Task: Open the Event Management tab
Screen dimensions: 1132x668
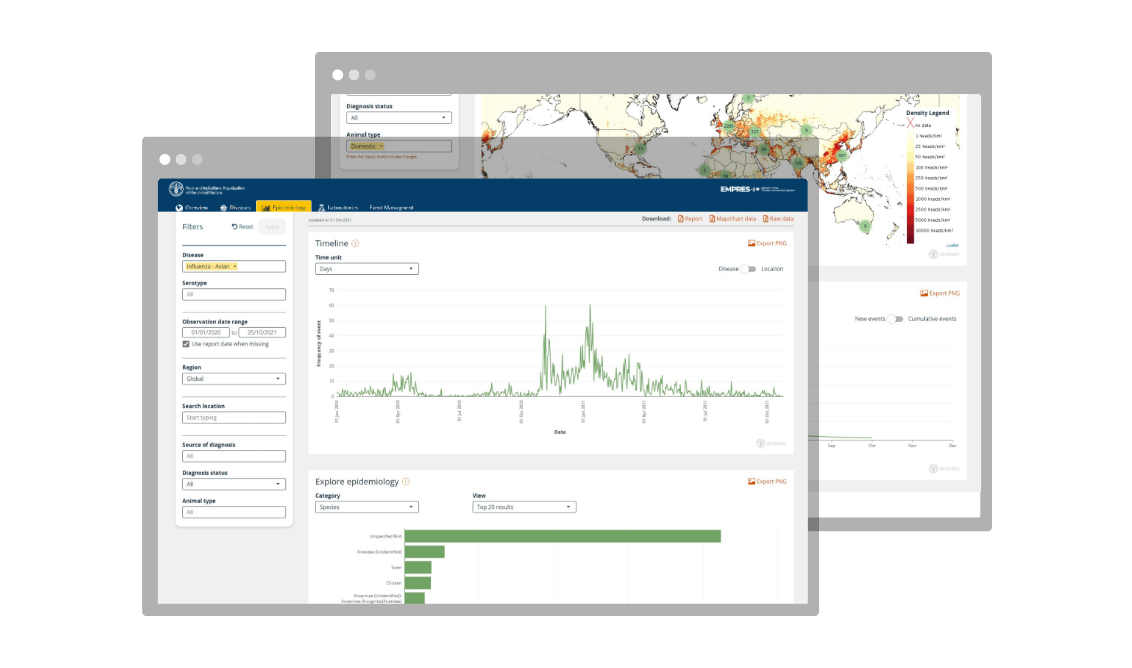Action: coord(391,208)
